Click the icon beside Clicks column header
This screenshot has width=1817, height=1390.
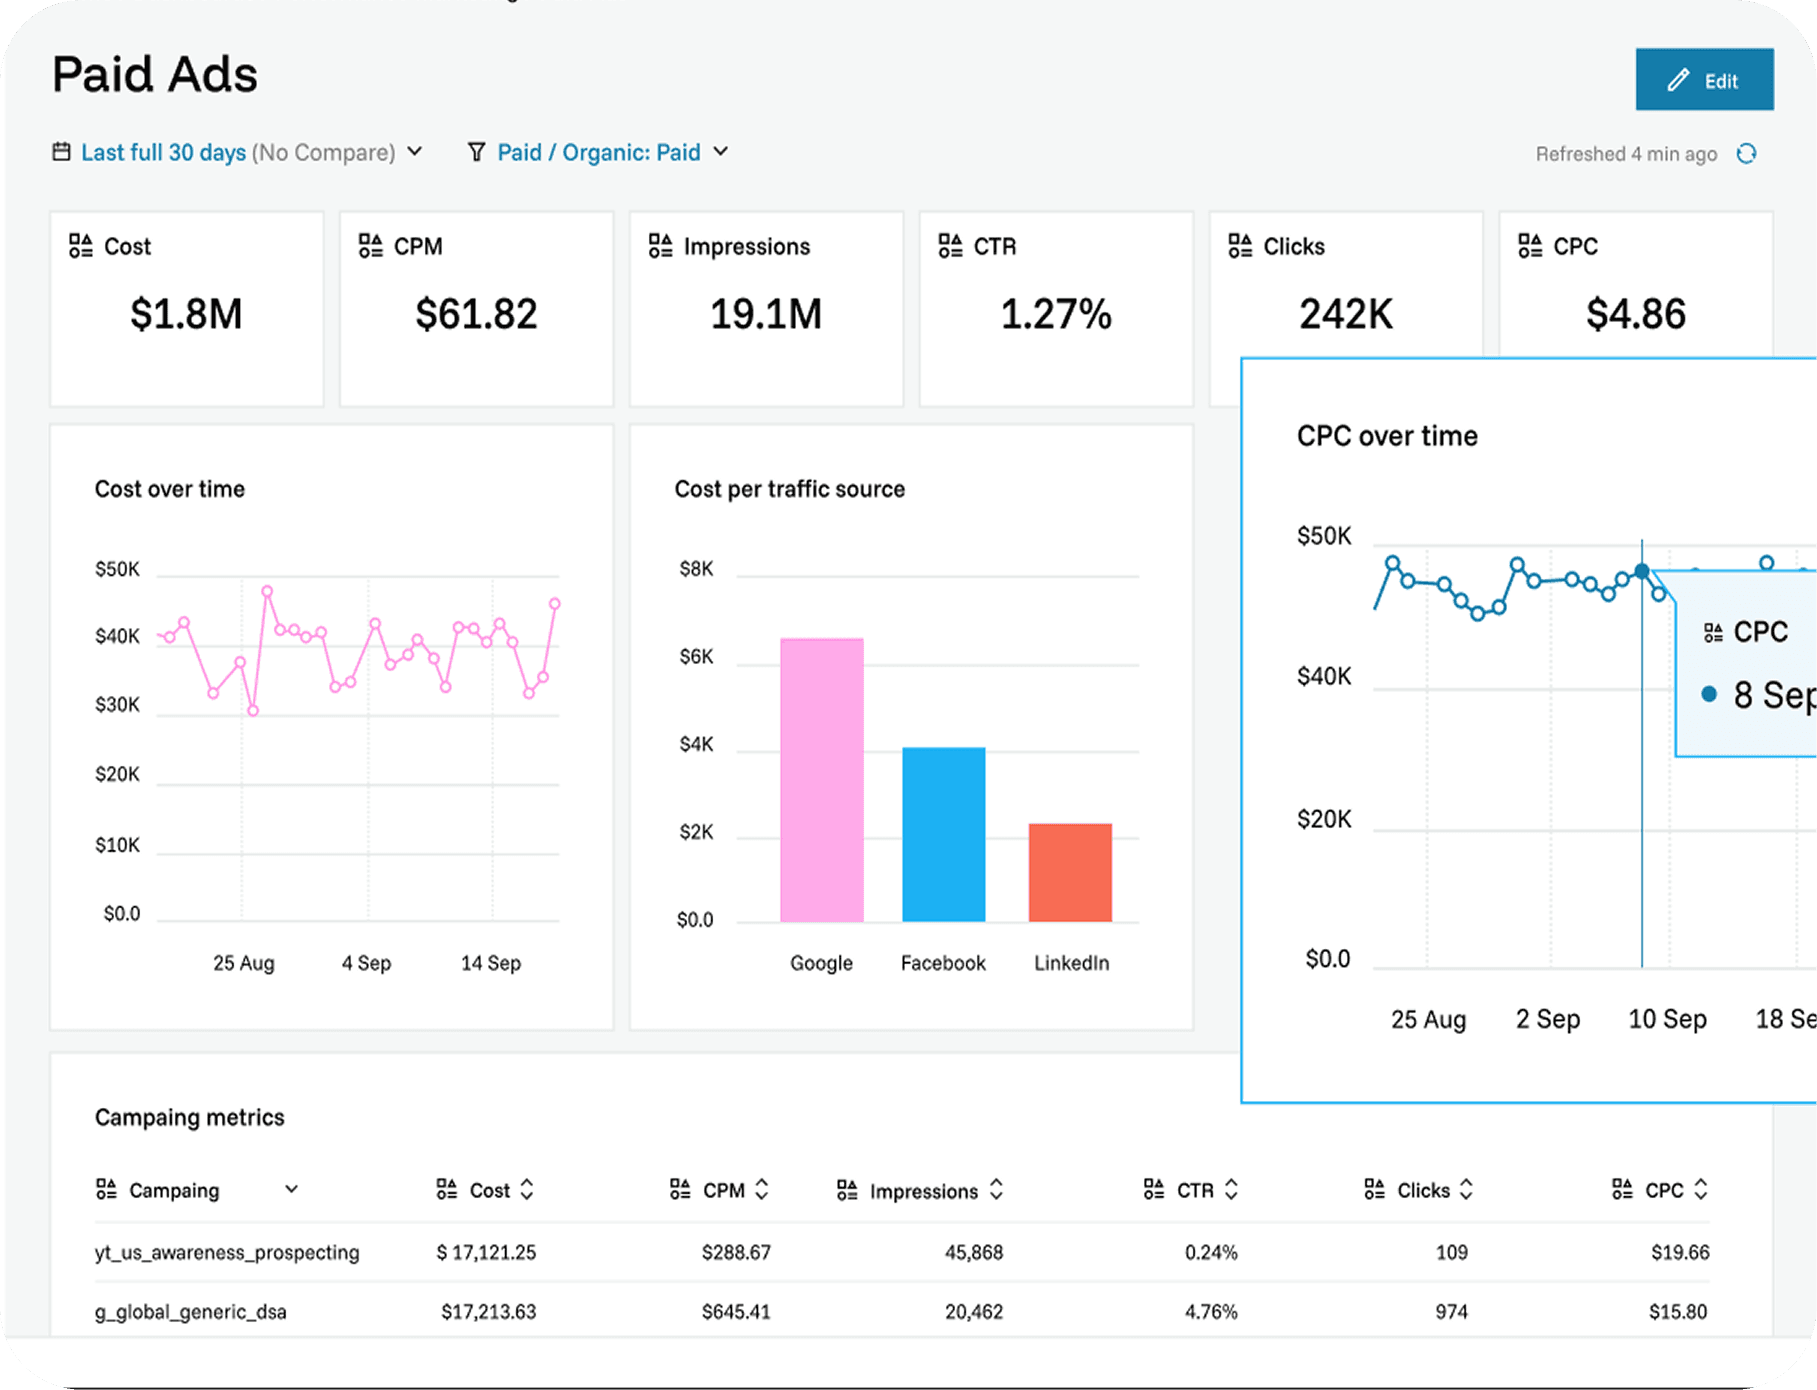(x=1375, y=1189)
